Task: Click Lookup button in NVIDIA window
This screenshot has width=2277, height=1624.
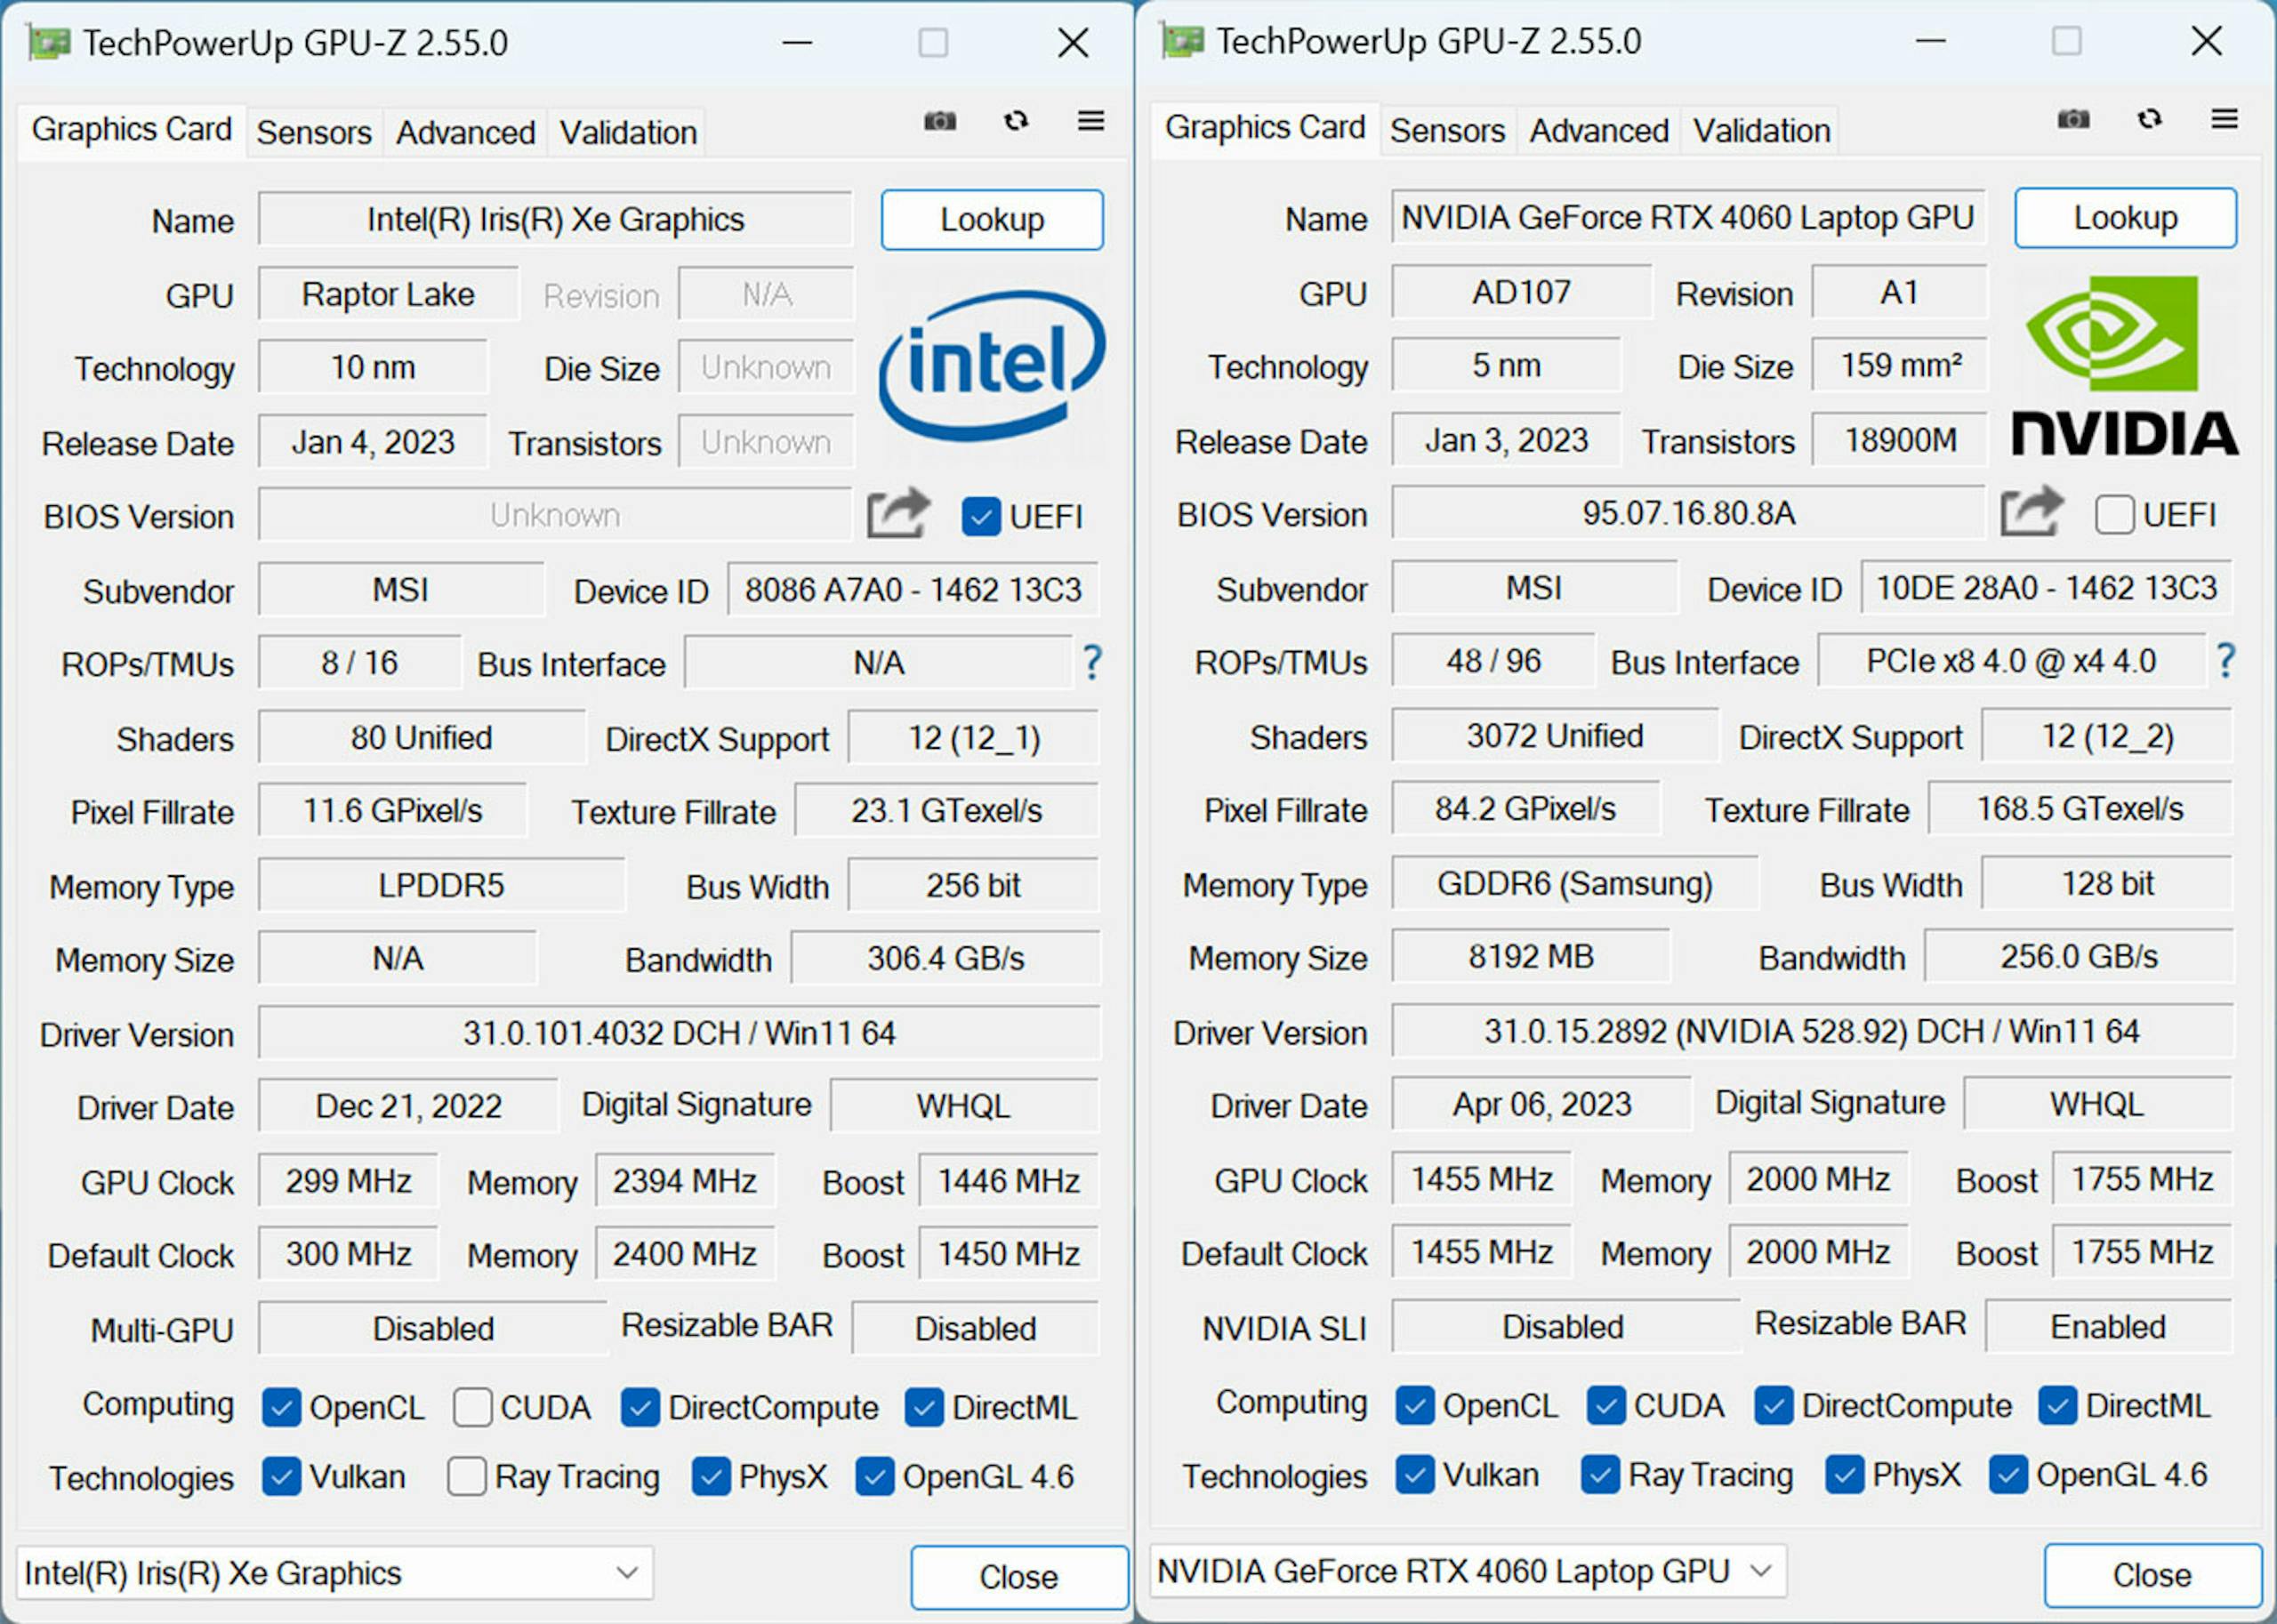Action: (x=2126, y=217)
